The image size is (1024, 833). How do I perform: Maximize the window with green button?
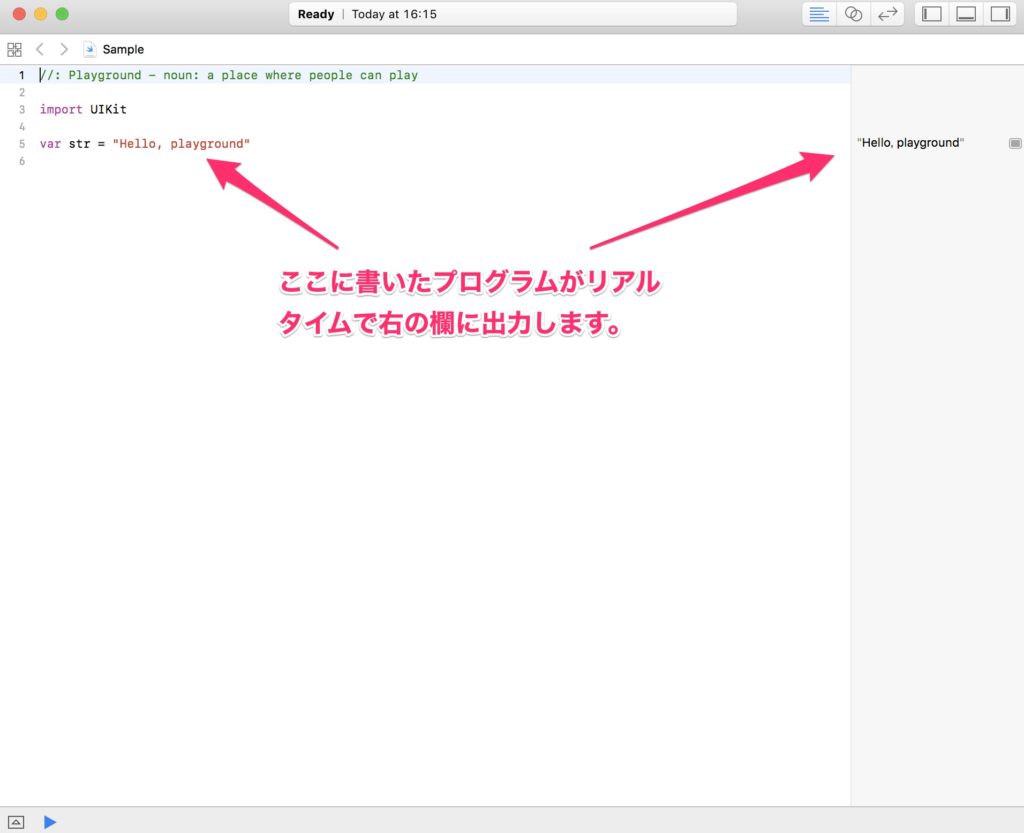click(62, 14)
